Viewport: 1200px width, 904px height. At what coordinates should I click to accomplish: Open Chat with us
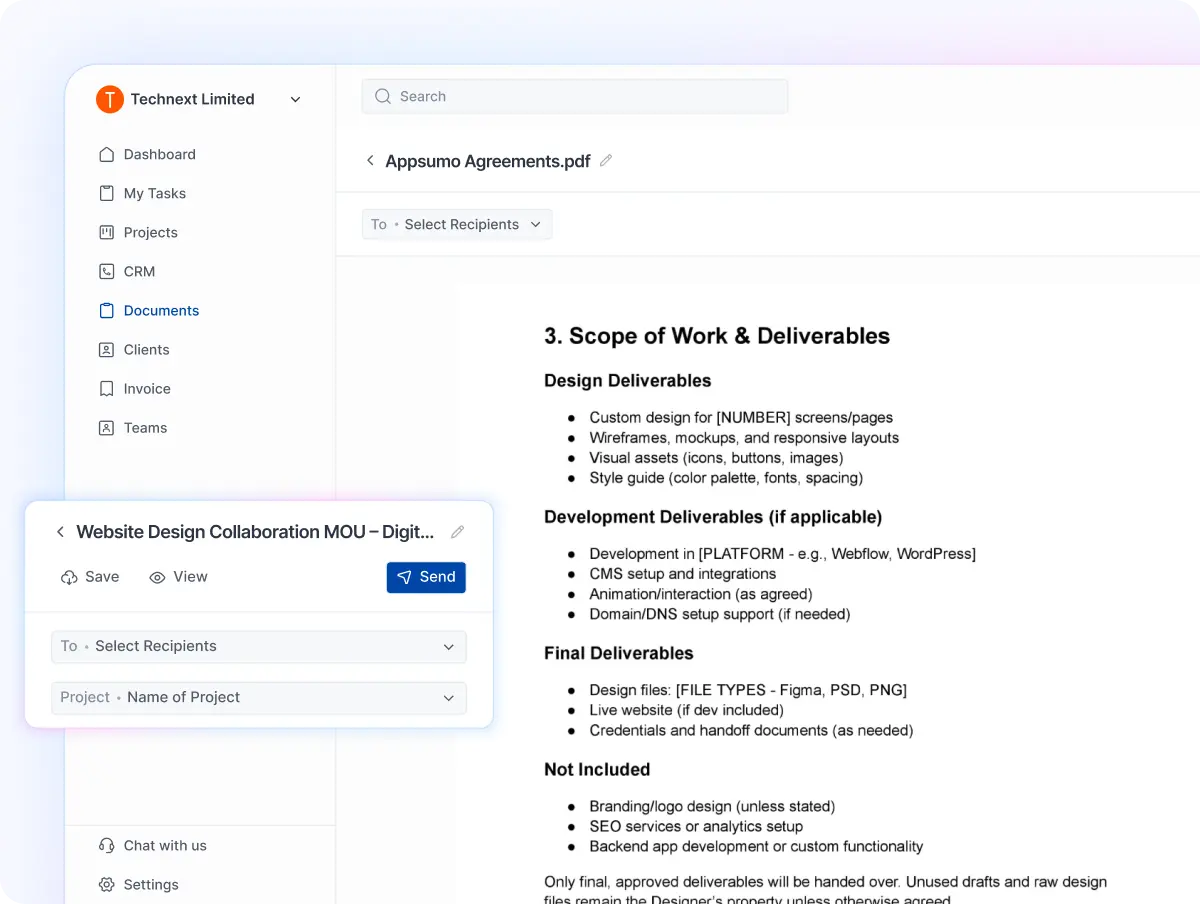tap(165, 845)
